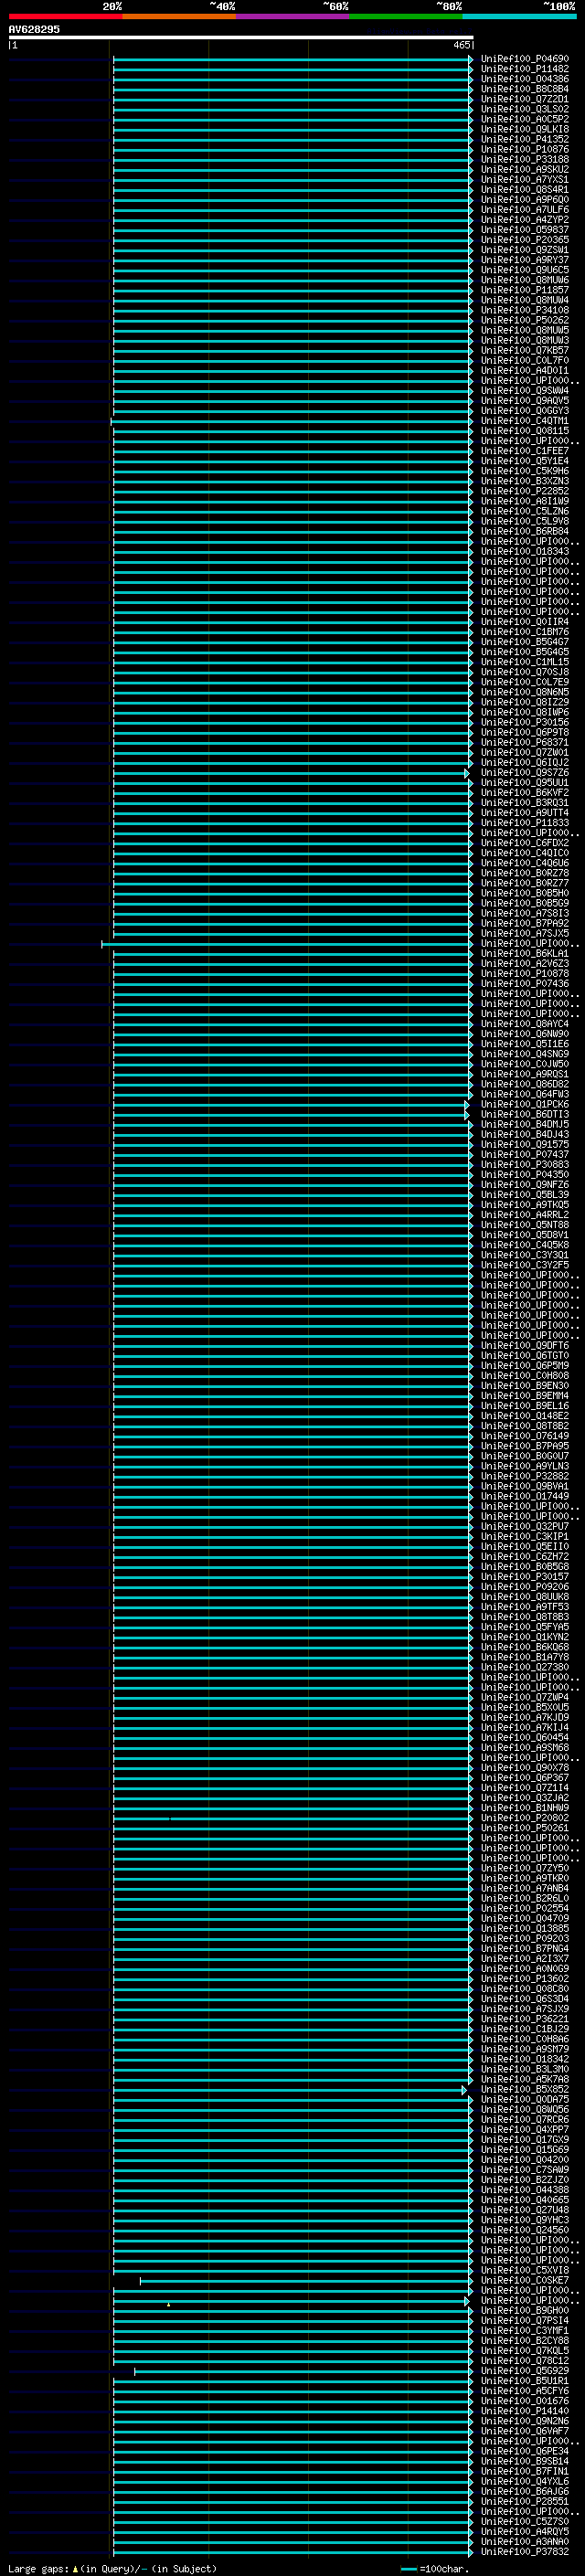The image size is (585, 2576).
Task: Click the Large gaps legend text
Action: pos(112,2569)
